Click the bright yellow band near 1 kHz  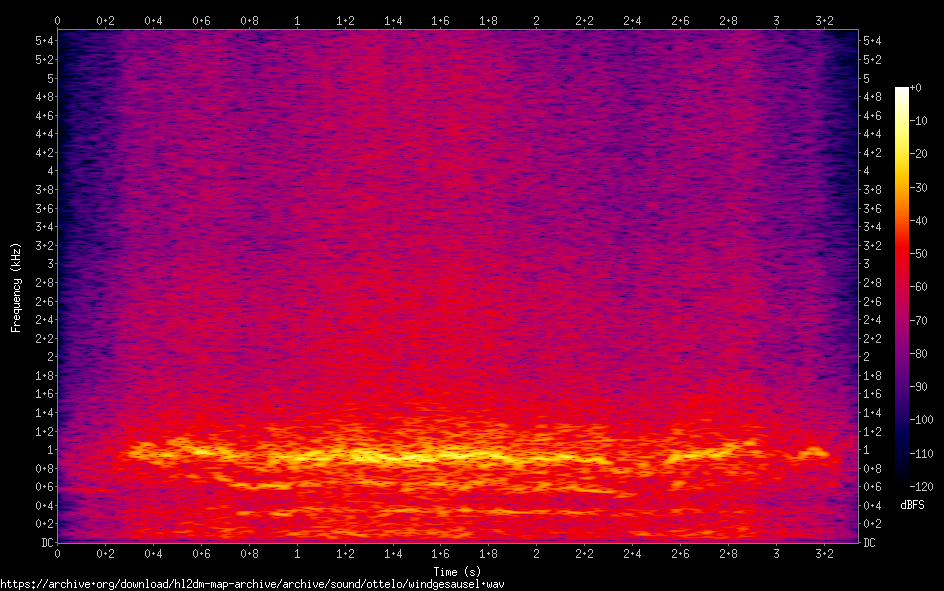420,457
